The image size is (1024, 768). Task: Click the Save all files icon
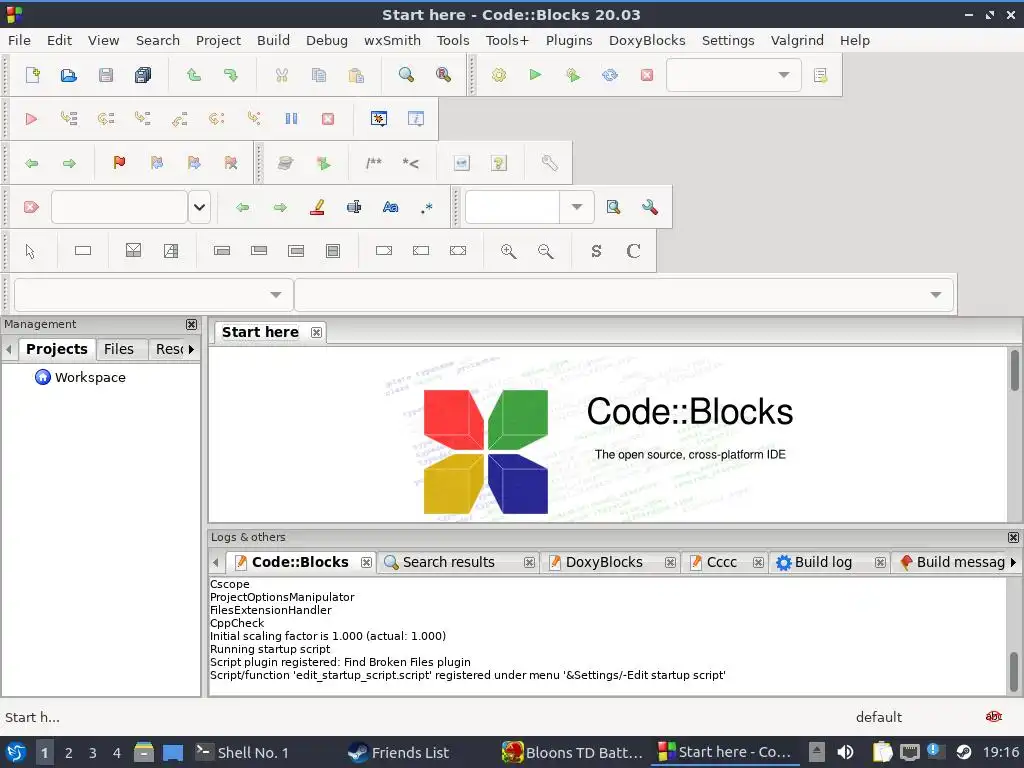click(x=143, y=75)
